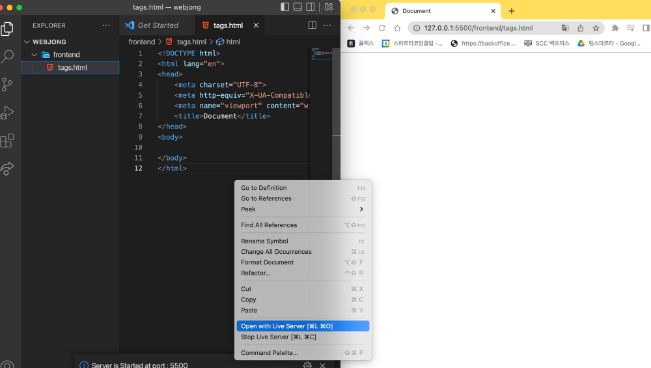Open Live Share icon in activity bar
The width and height of the screenshot is (651, 368).
click(x=7, y=168)
